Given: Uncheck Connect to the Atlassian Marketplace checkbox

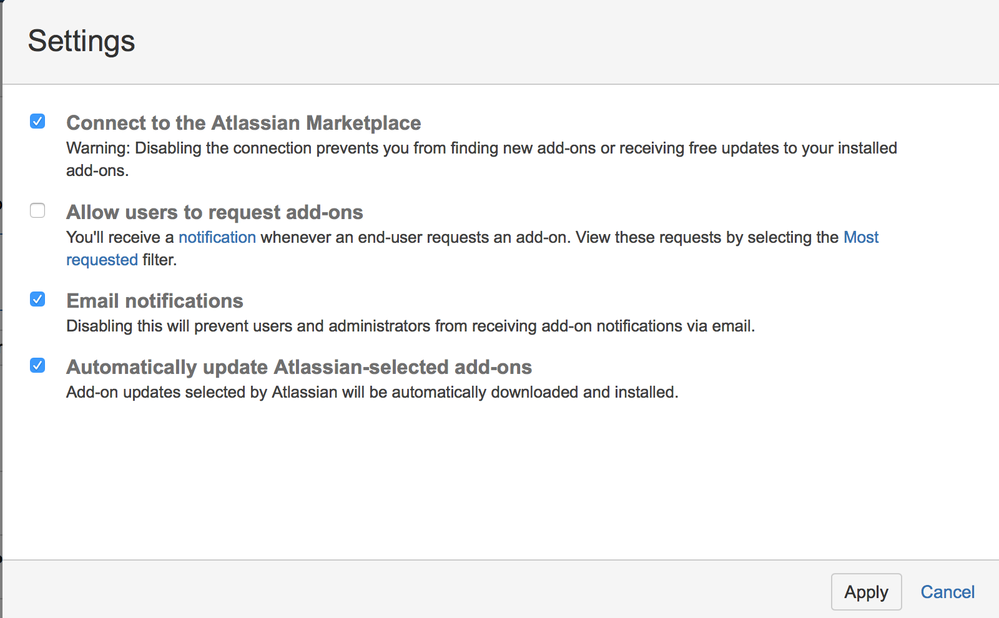Looking at the screenshot, I should click(38, 121).
